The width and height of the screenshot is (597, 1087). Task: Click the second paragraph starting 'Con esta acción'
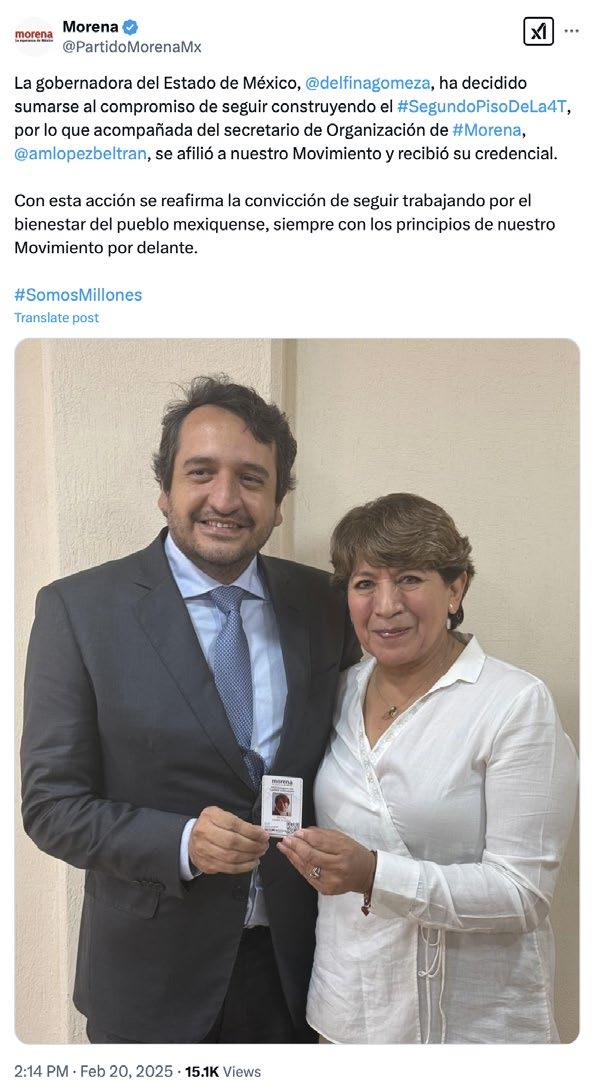[285, 224]
